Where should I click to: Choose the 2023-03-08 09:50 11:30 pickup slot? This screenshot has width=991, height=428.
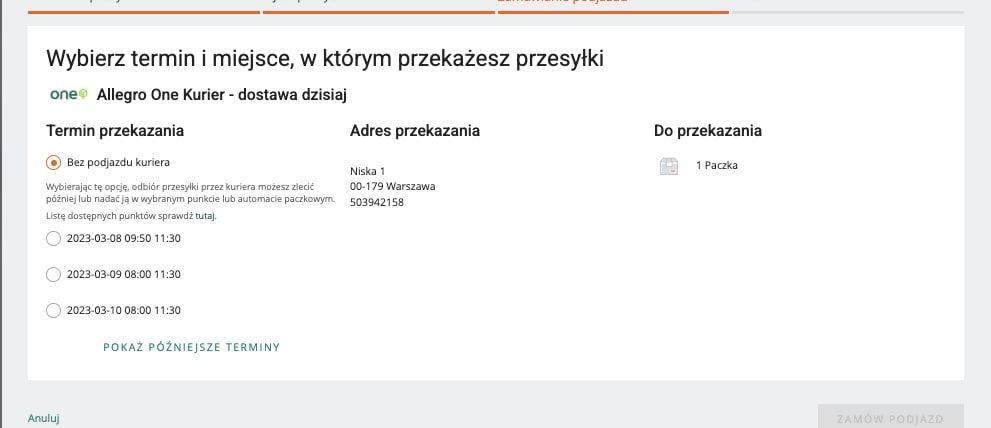(x=54, y=238)
